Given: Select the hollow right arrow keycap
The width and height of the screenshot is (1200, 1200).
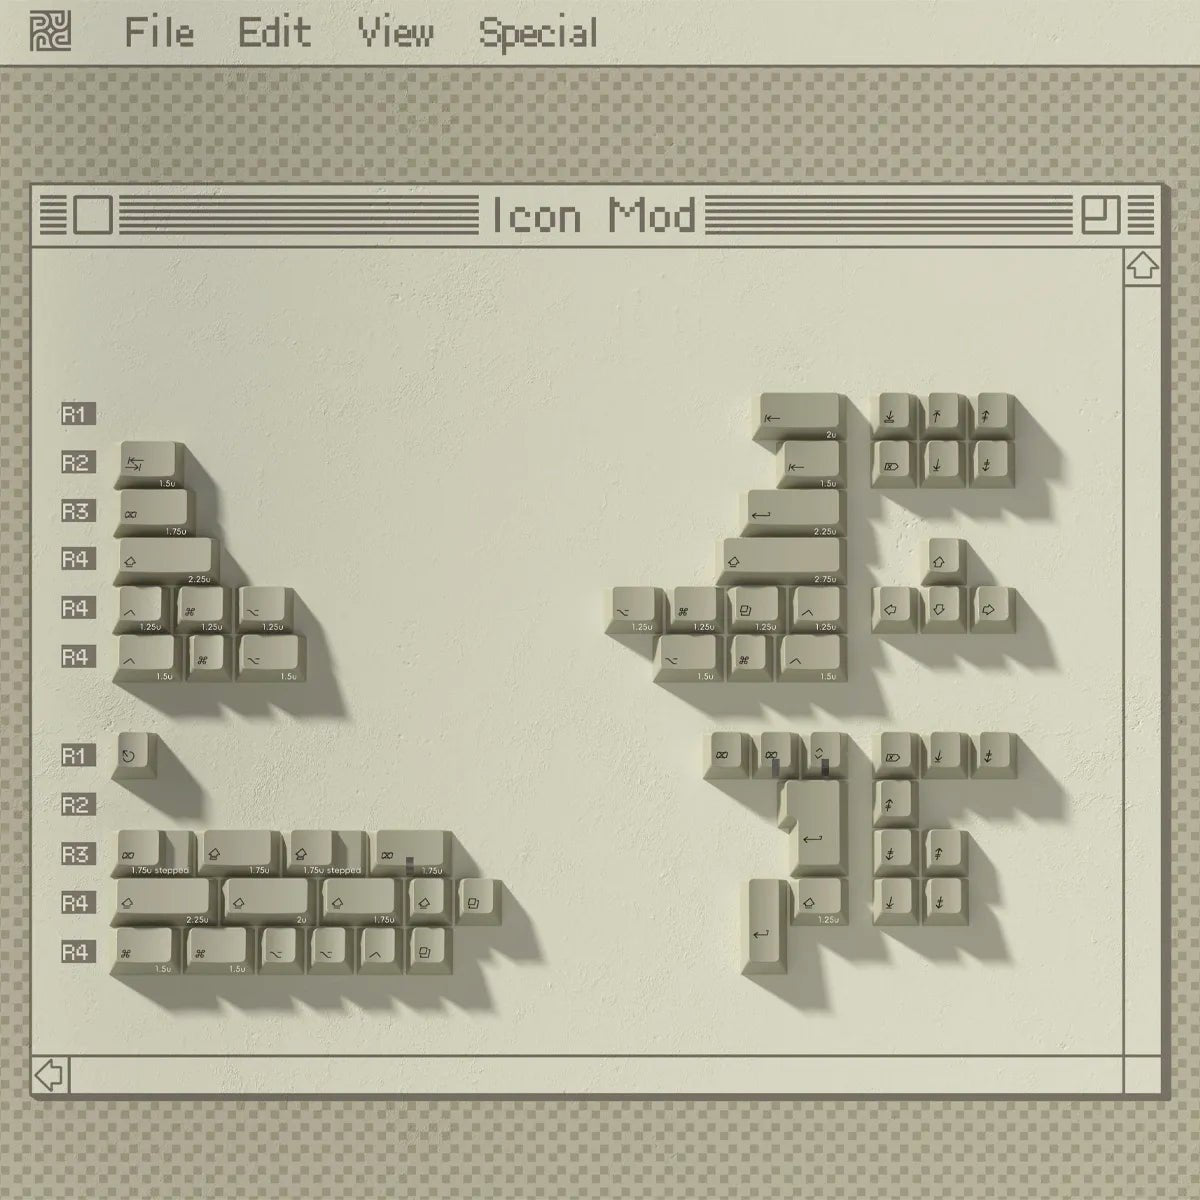Looking at the screenshot, I should coord(989,609).
